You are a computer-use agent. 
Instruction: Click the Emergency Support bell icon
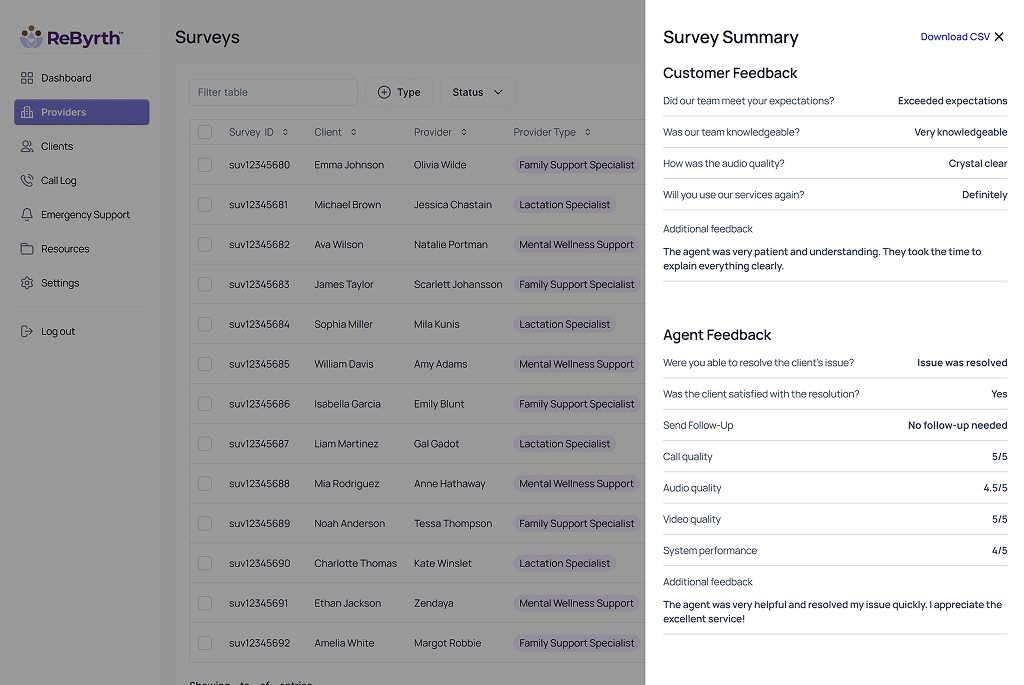pyautogui.click(x=27, y=215)
